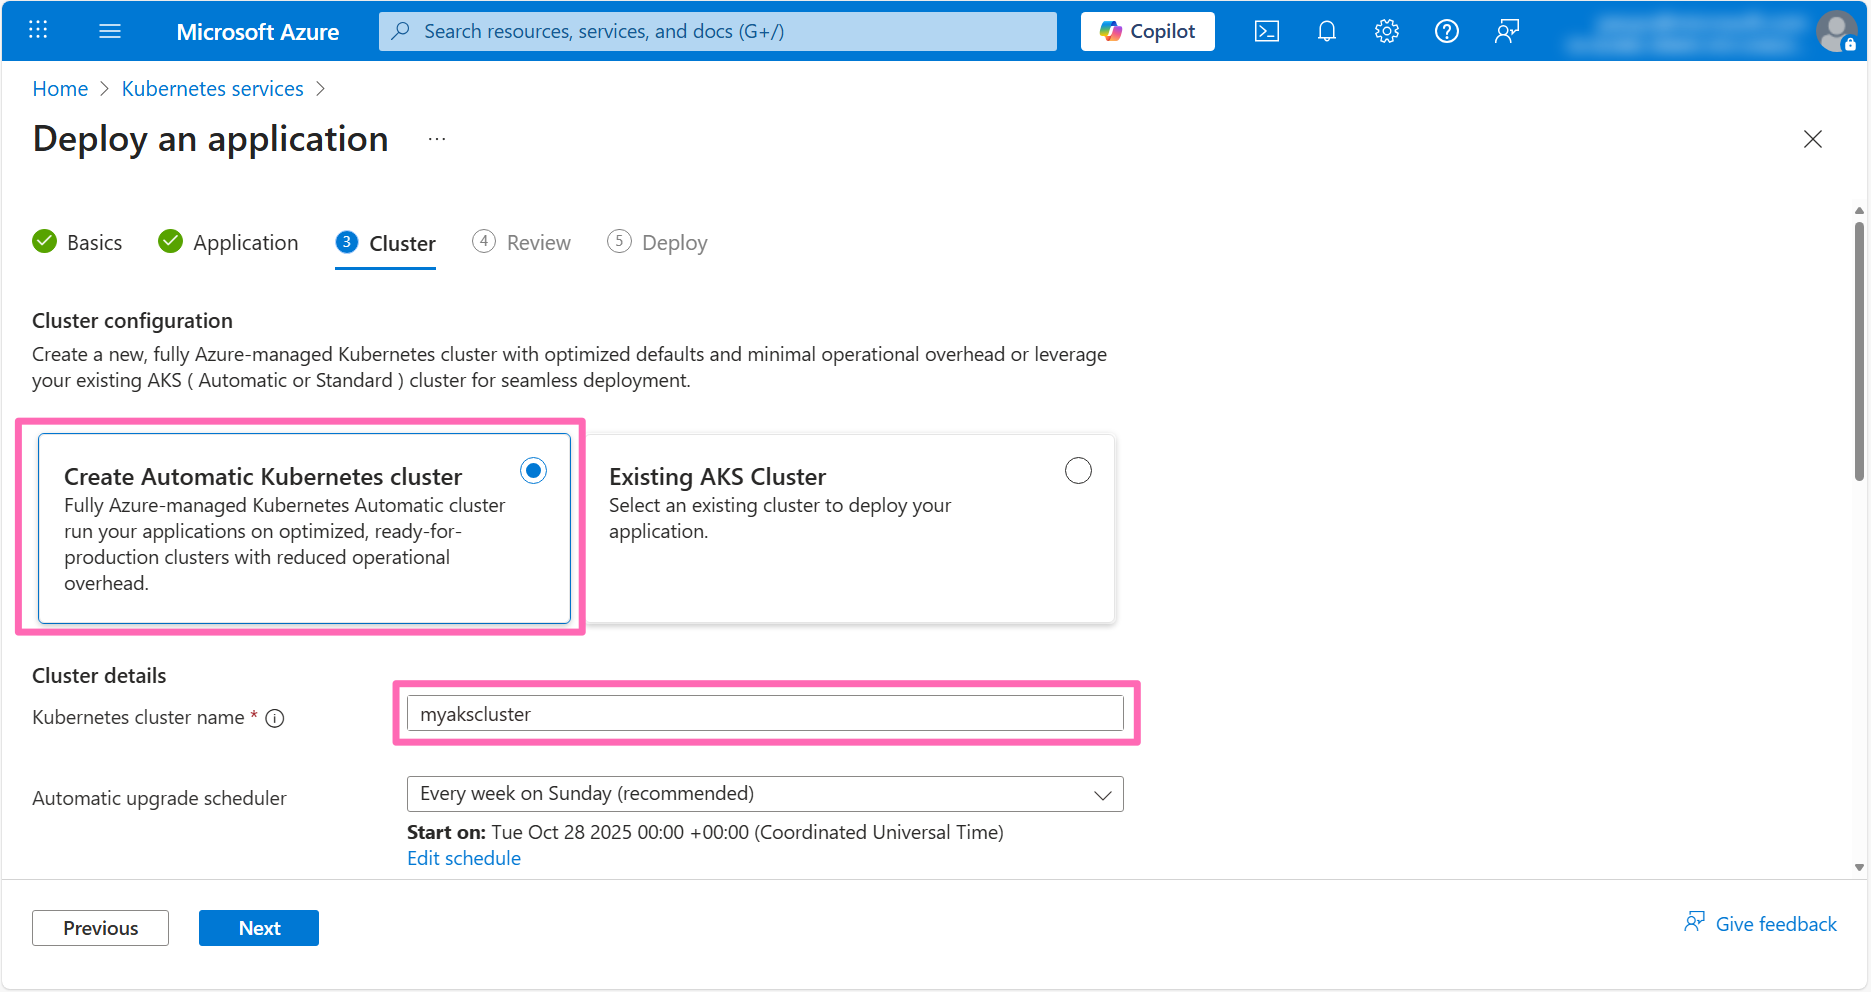This screenshot has height=992, width=1871.
Task: Open the portal app launcher grid icon
Action: click(38, 30)
